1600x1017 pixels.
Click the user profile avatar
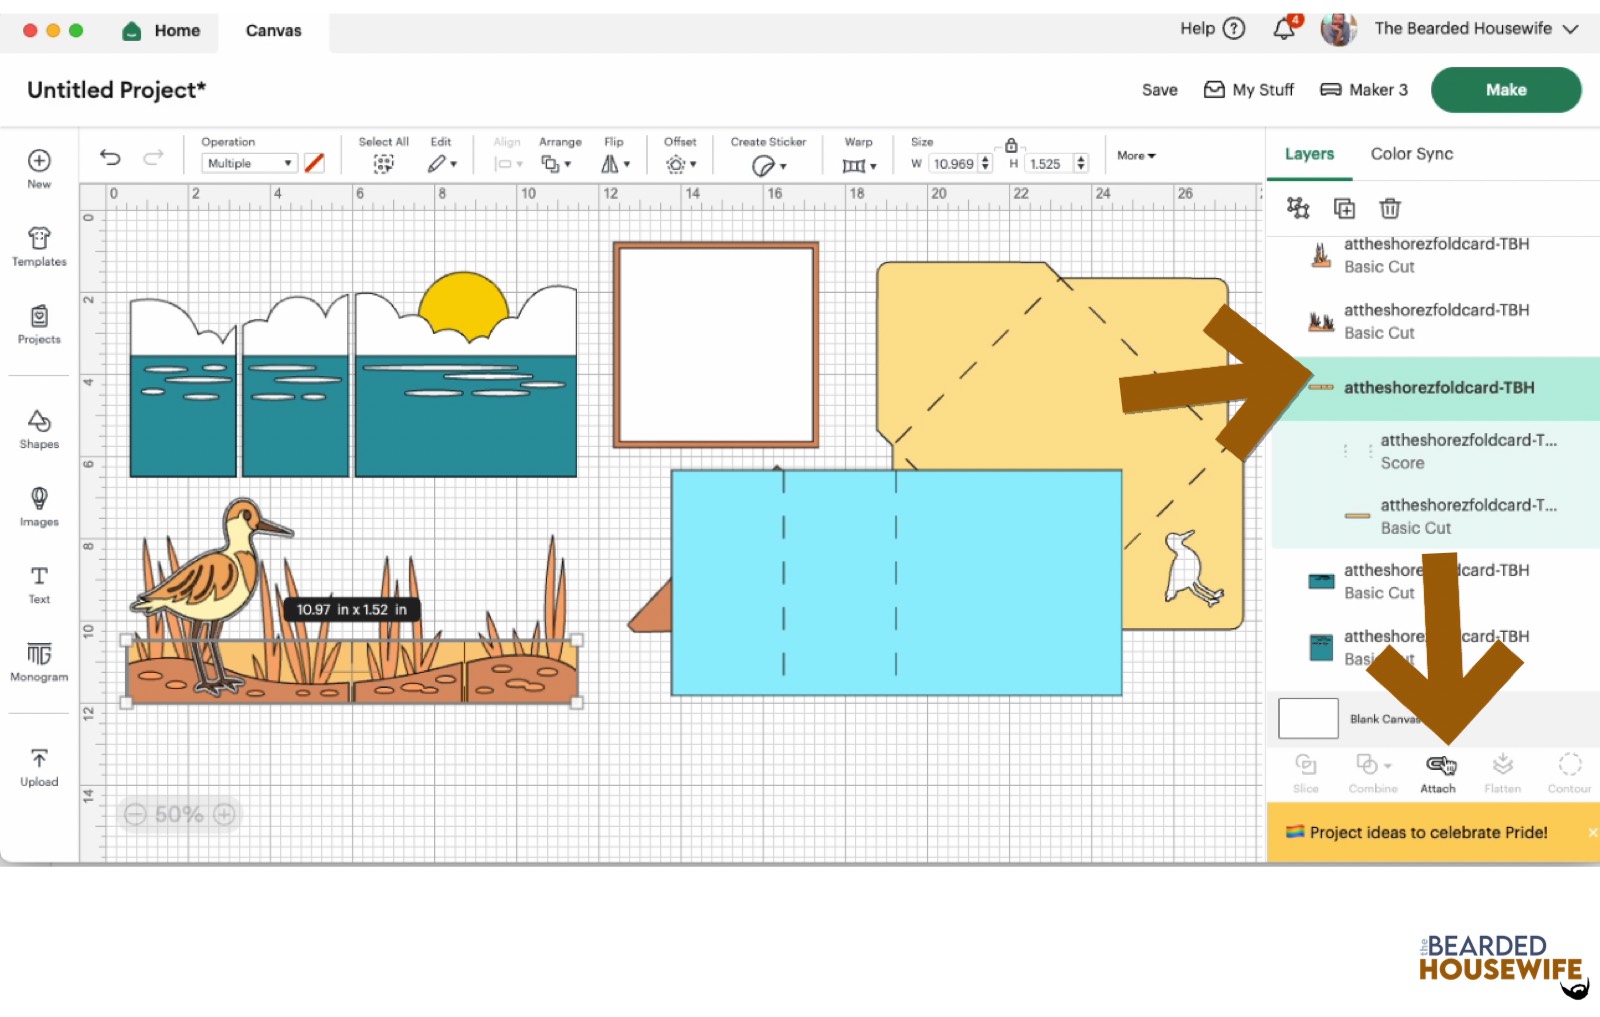tap(1338, 29)
